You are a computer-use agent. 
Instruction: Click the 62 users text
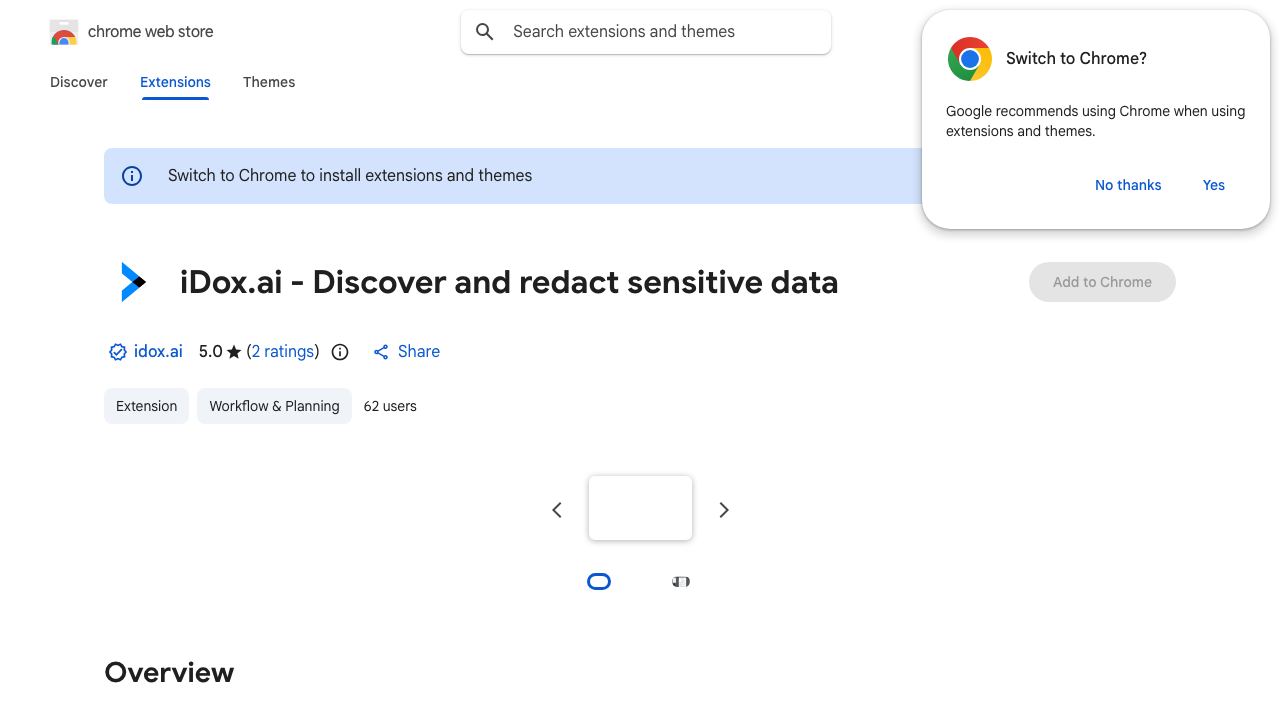coord(390,406)
